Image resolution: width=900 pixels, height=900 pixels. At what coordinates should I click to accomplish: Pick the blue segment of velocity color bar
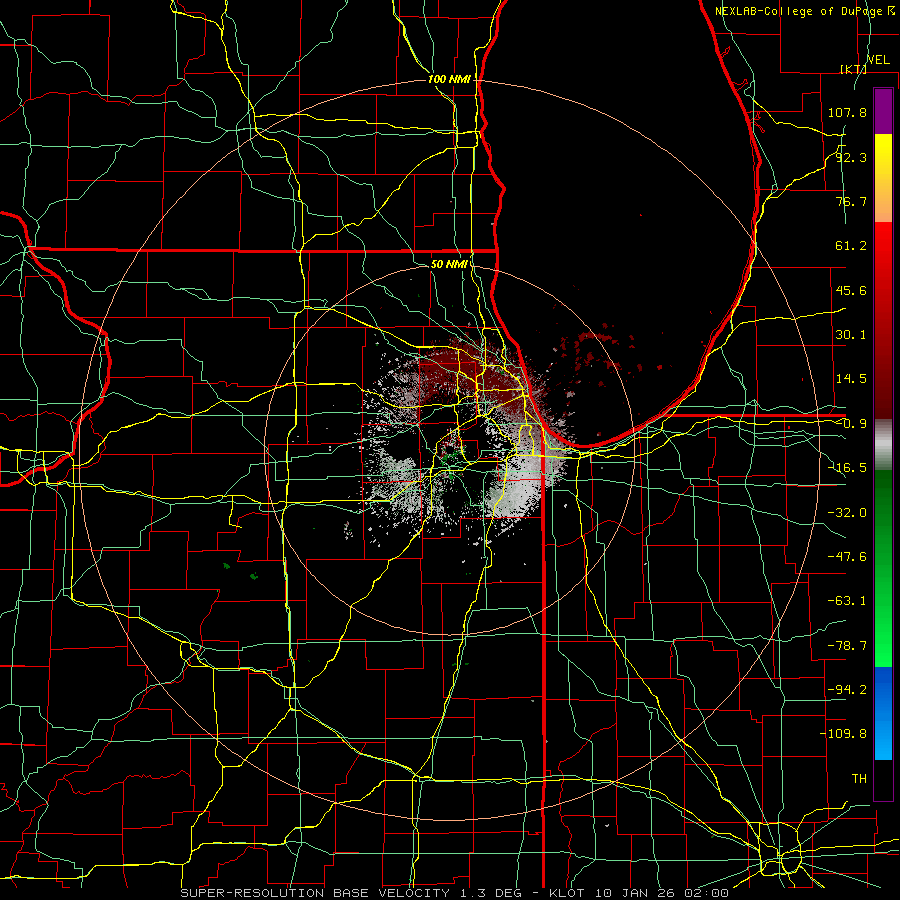pos(883,713)
